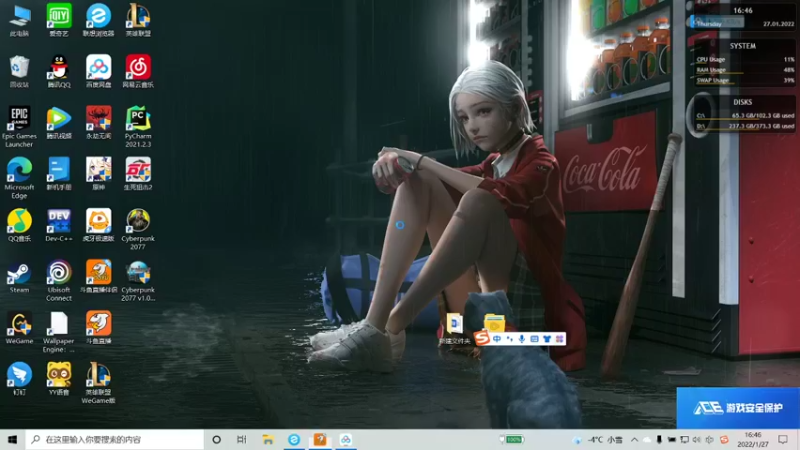Open the Recycle Bin icon
The image size is (800, 450).
[x=19, y=71]
